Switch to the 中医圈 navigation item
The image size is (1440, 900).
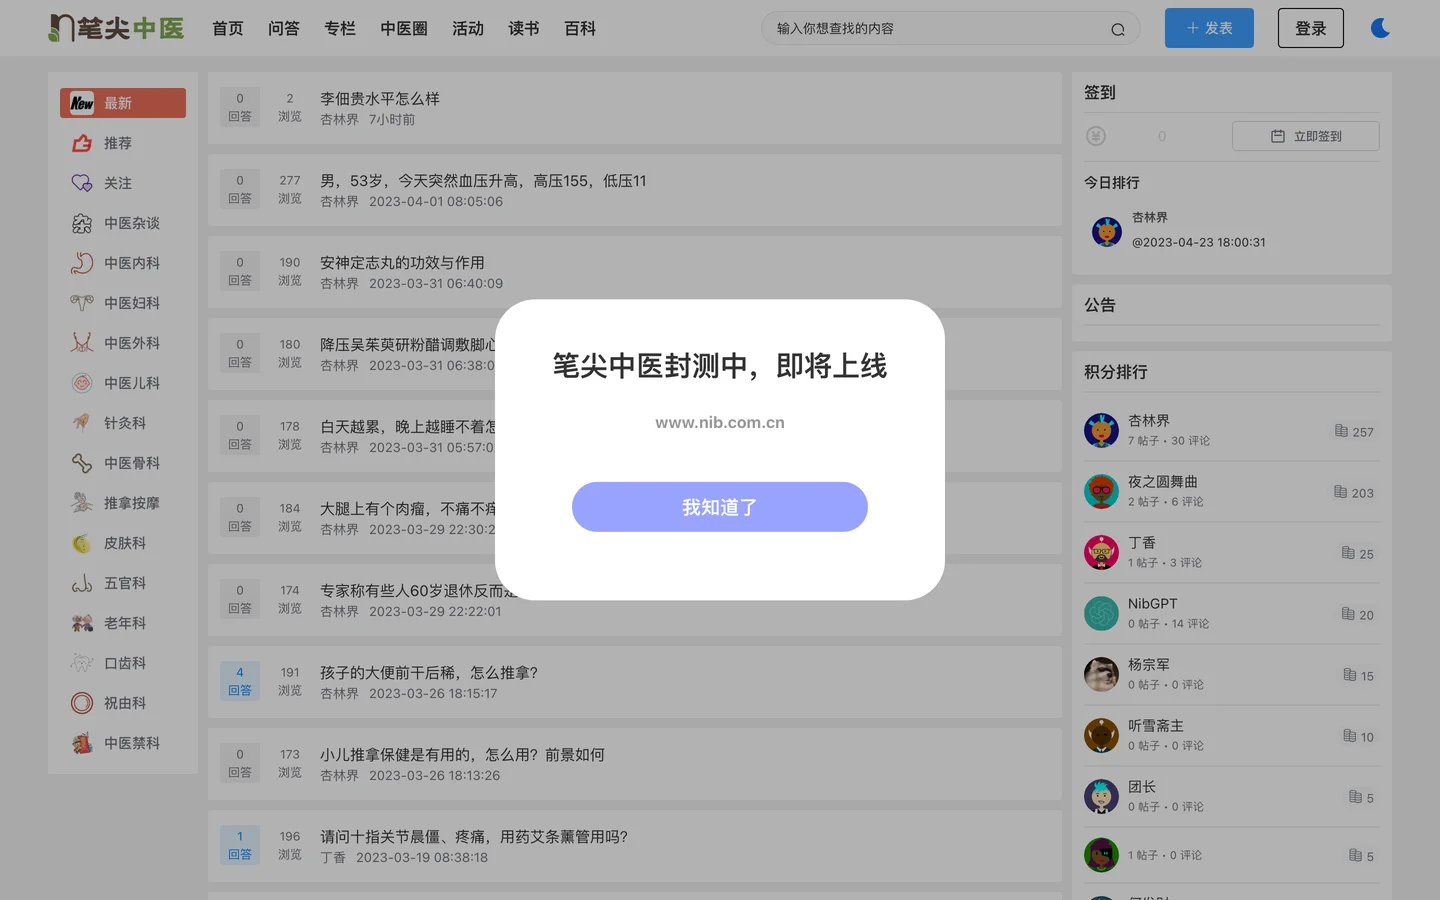(x=404, y=29)
